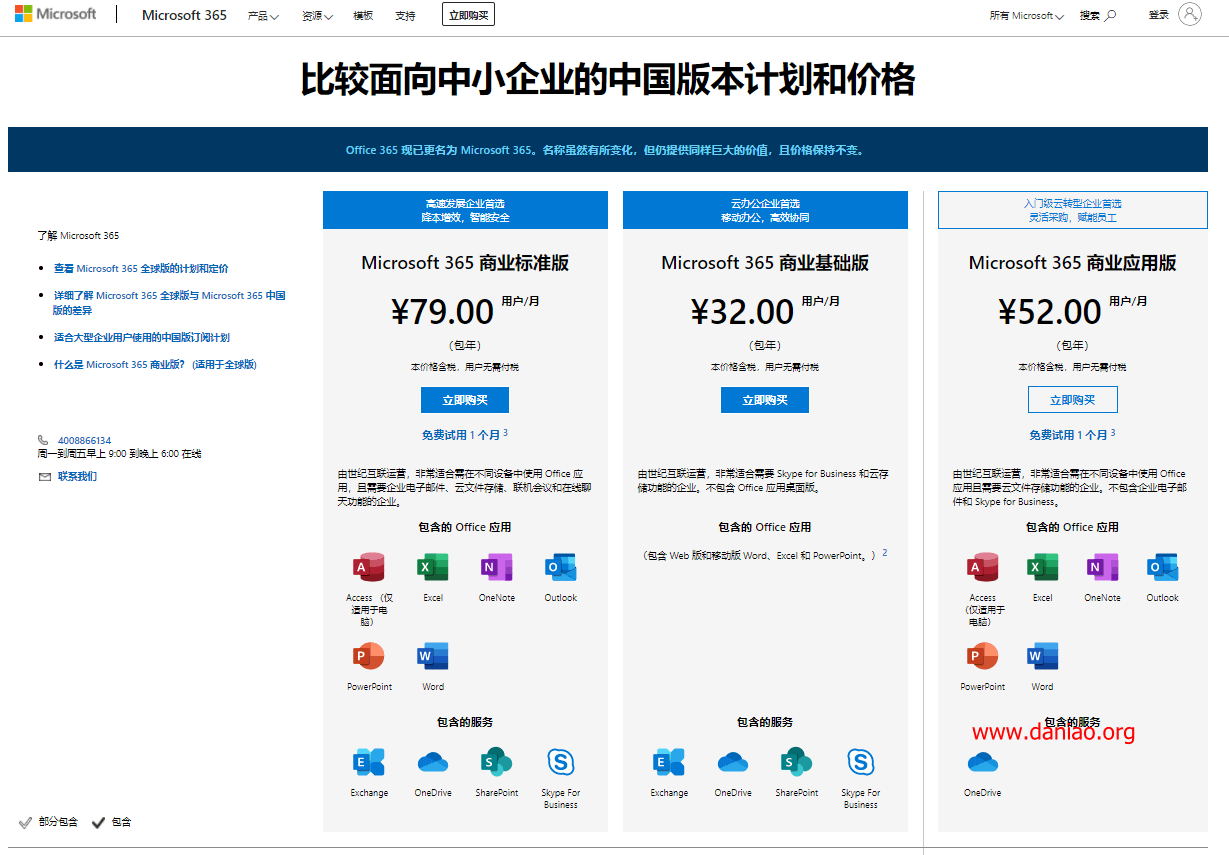Click the OneDrive icon in 商业基础版 plan

coord(733,762)
